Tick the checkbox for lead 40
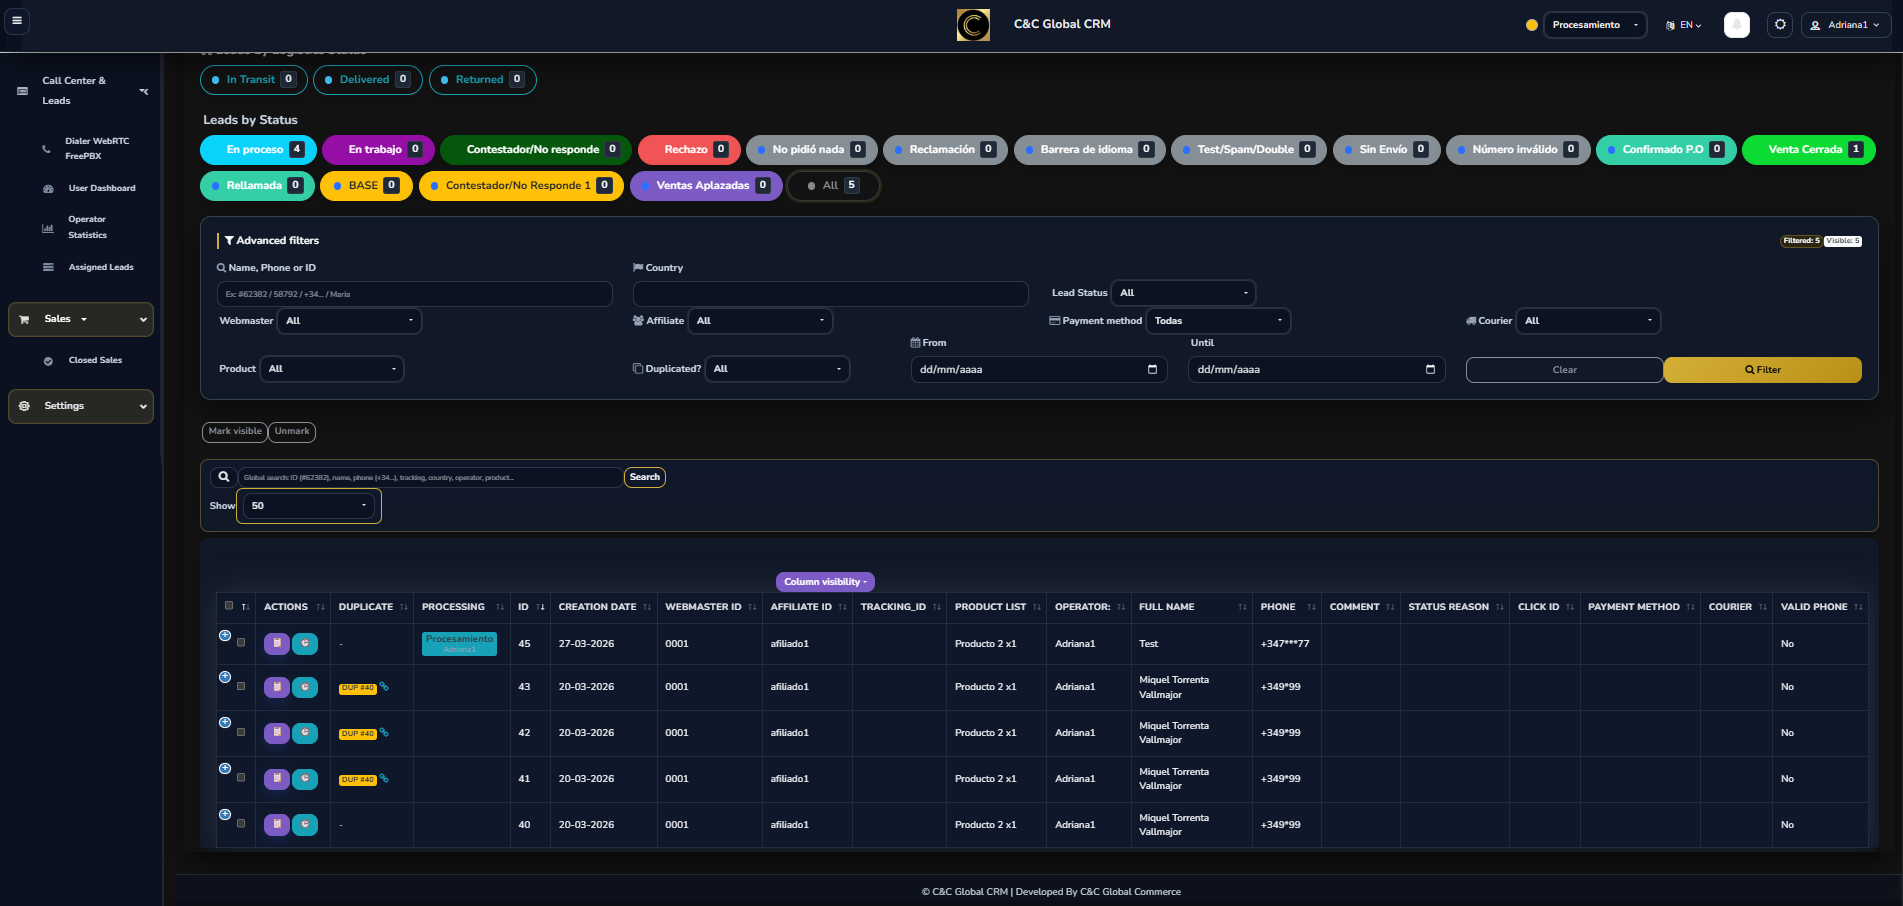Screen dimensions: 1903x906 coord(241,824)
